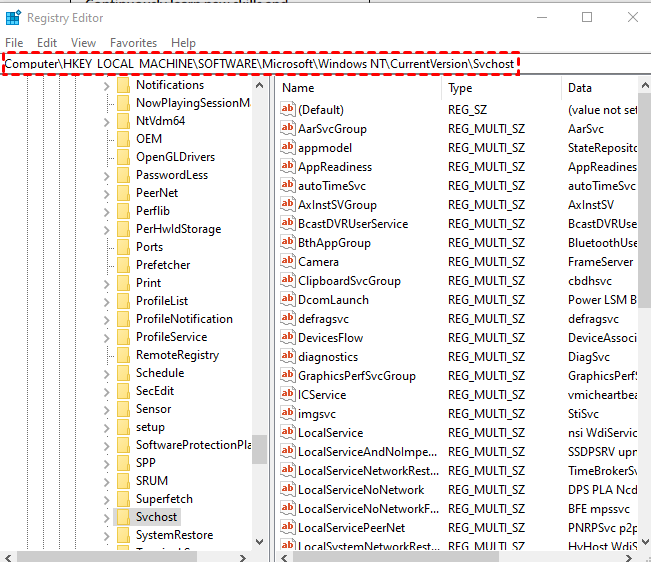The width and height of the screenshot is (651, 562).
Task: Expand the PasswordLess key
Action: [x=107, y=176]
